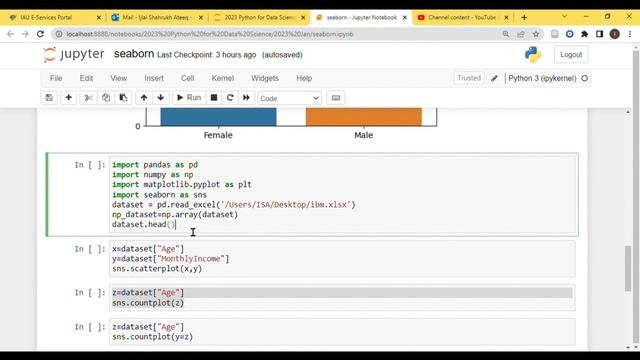The height and width of the screenshot is (360, 640).
Task: Open the File menu
Action: 56,78
